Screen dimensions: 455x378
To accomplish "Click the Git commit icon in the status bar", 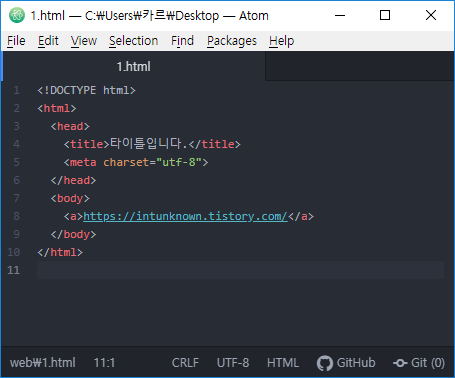I will point(400,363).
